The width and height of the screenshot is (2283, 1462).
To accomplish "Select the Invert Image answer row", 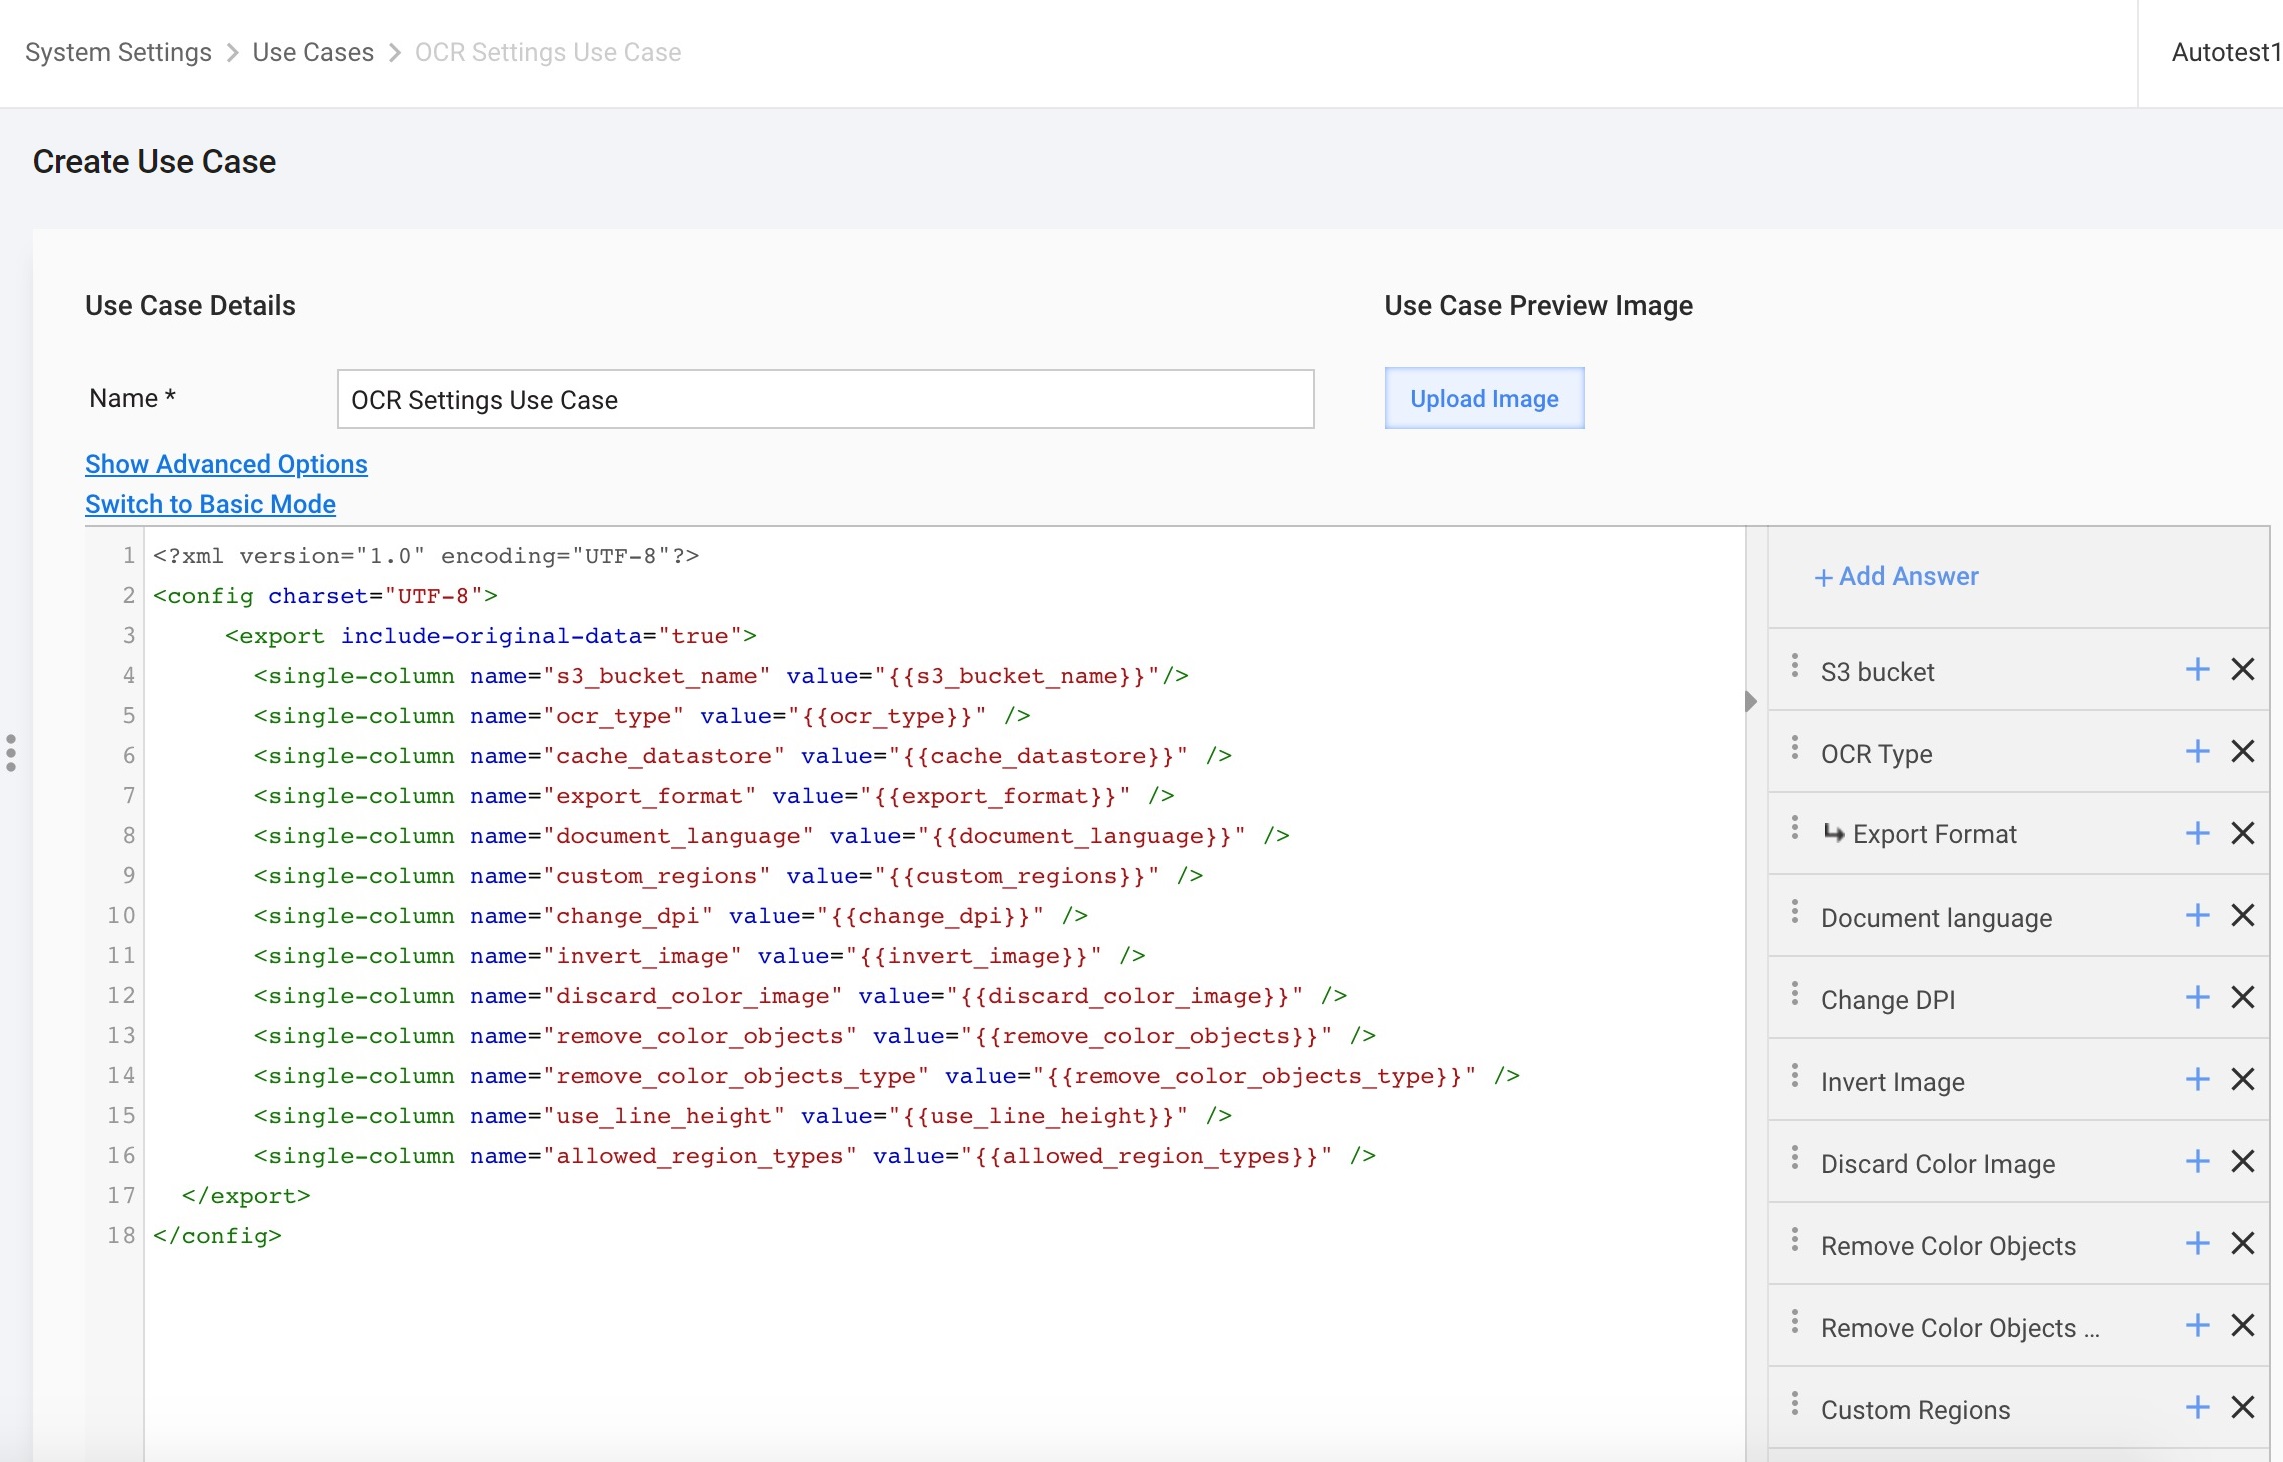I will pyautogui.click(x=2018, y=1080).
